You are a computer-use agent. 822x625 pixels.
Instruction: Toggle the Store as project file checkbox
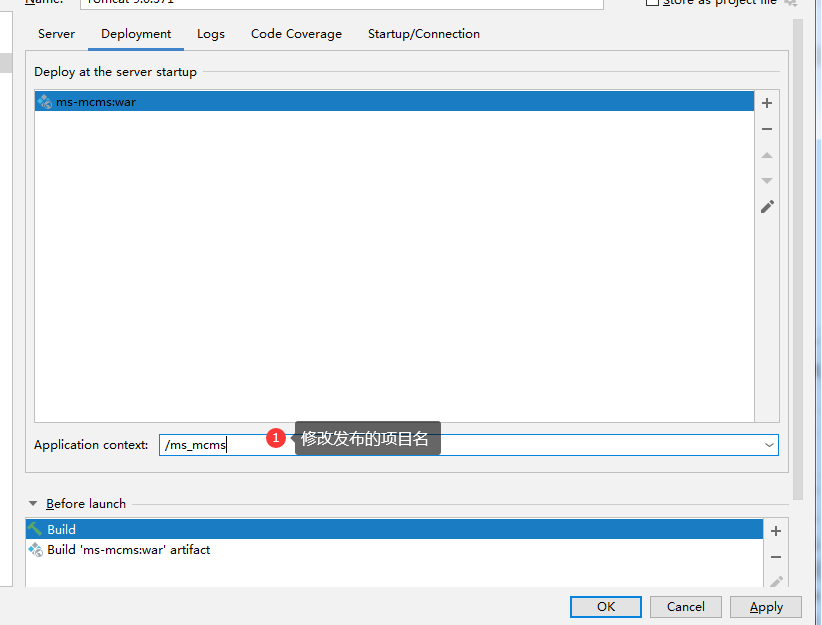tap(653, 3)
